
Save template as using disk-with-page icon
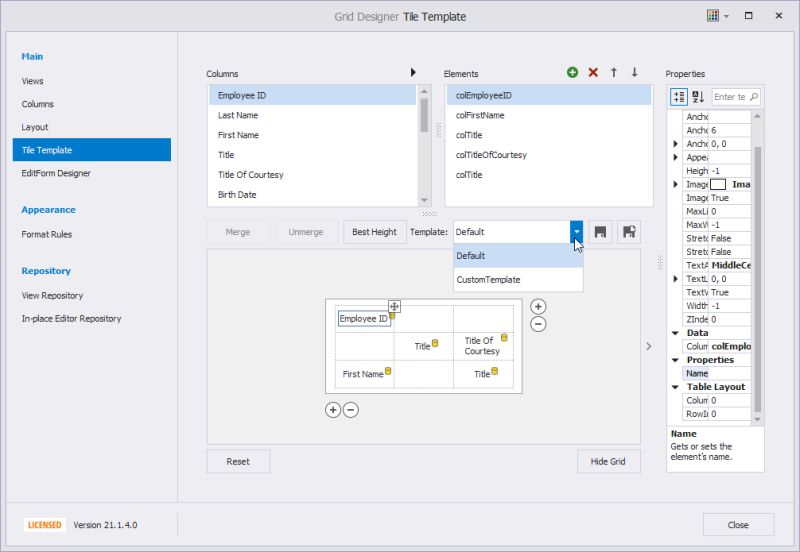(629, 232)
